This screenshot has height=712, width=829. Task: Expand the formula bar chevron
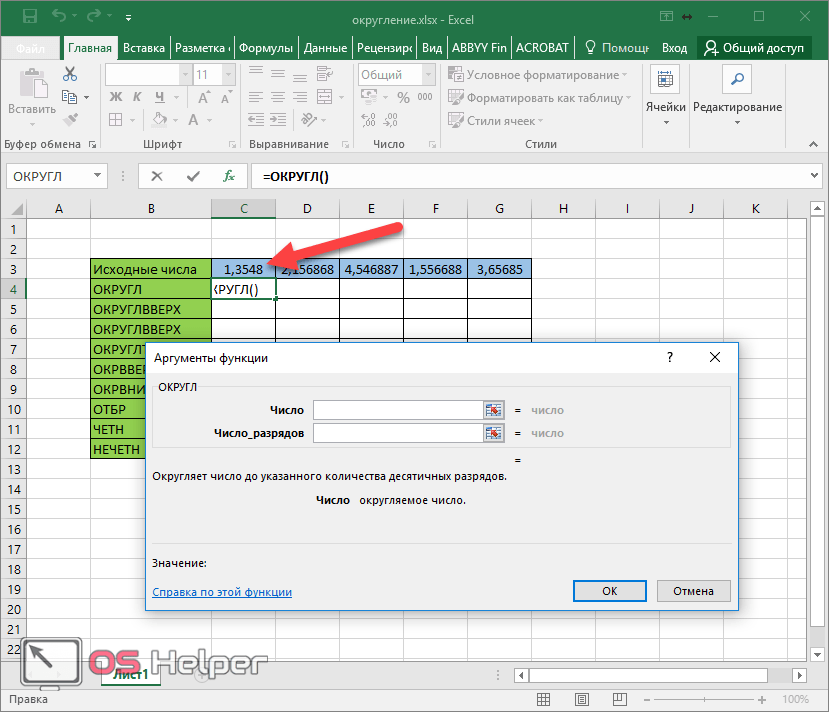click(814, 175)
